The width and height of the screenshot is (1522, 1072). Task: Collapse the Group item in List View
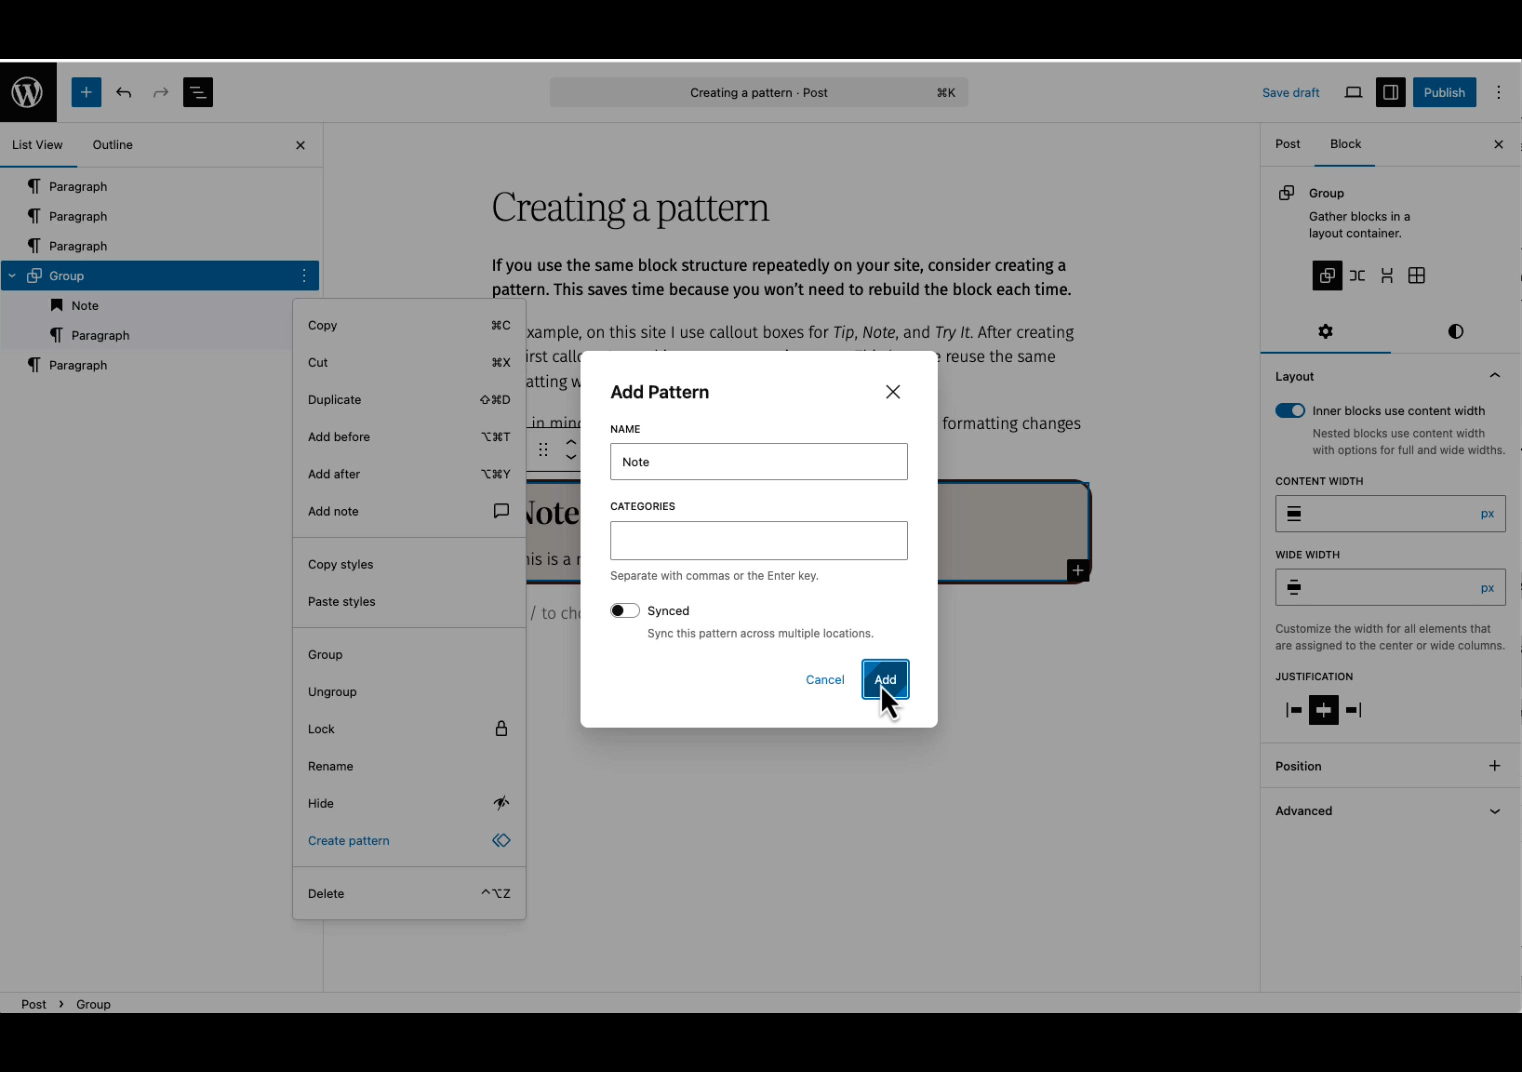coord(12,276)
